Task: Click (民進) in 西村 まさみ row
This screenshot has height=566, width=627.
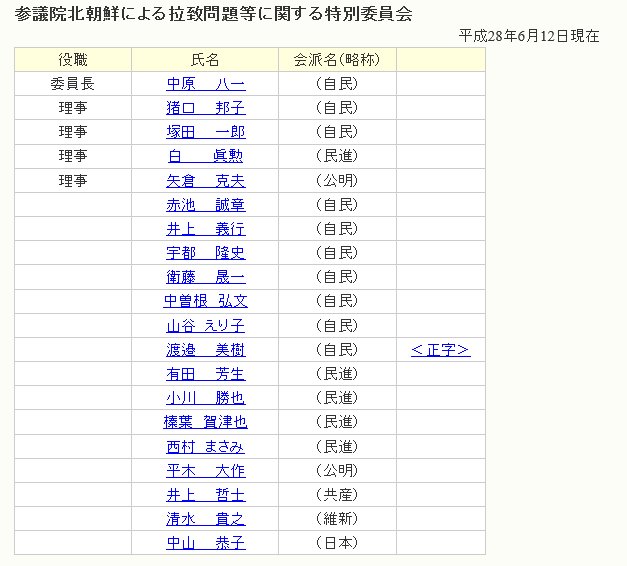Action: (x=337, y=446)
